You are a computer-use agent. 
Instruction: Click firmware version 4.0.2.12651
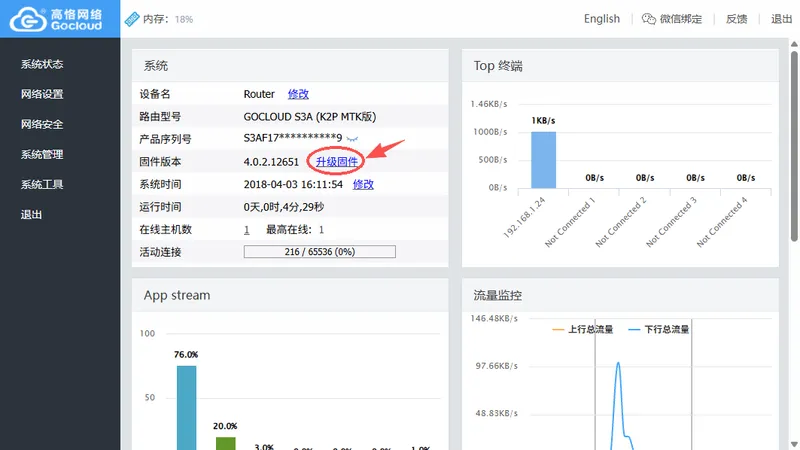271,162
